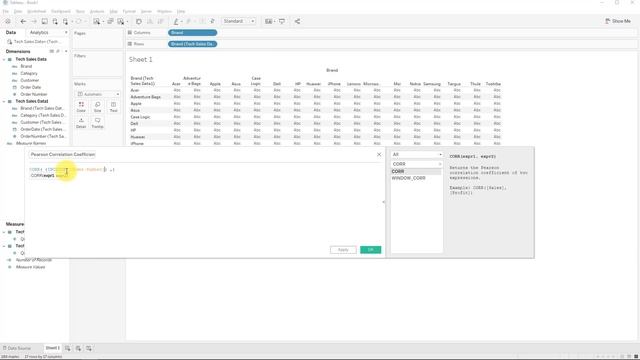Click the Apply button in calculation editor

[x=343, y=250]
